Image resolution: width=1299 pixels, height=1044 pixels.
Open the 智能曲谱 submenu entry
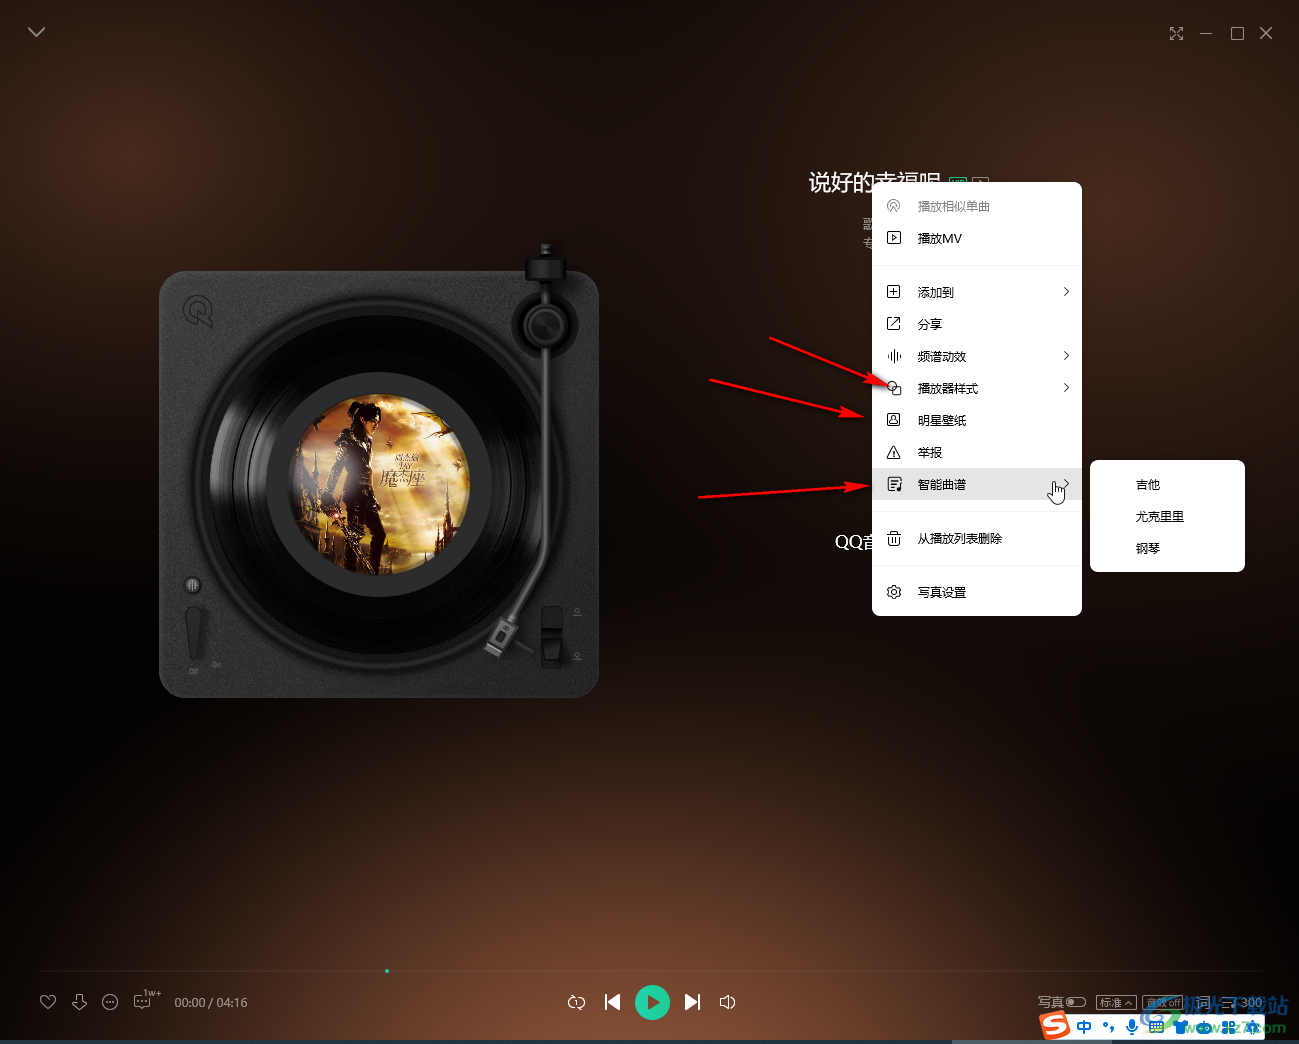point(977,484)
